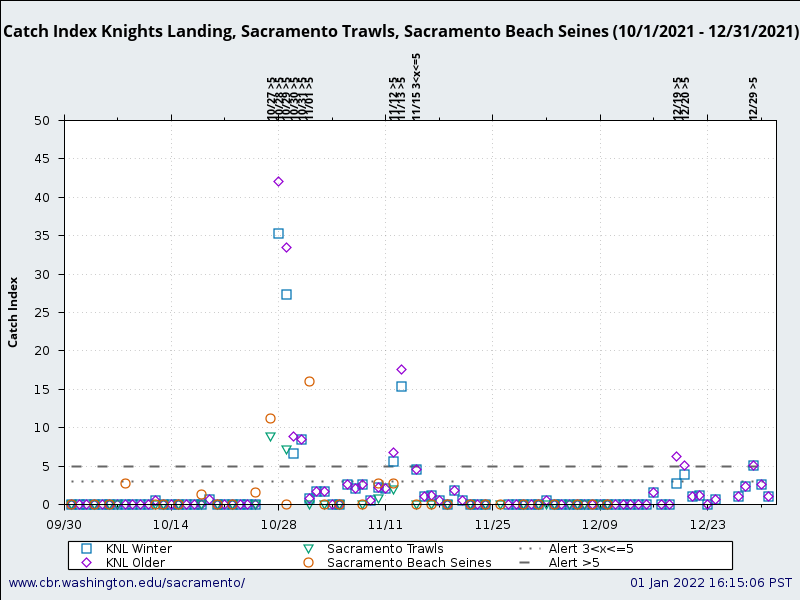Screen dimensions: 800x600
Task: Click the KNL Winter blue square legend marker
Action: coord(88,548)
